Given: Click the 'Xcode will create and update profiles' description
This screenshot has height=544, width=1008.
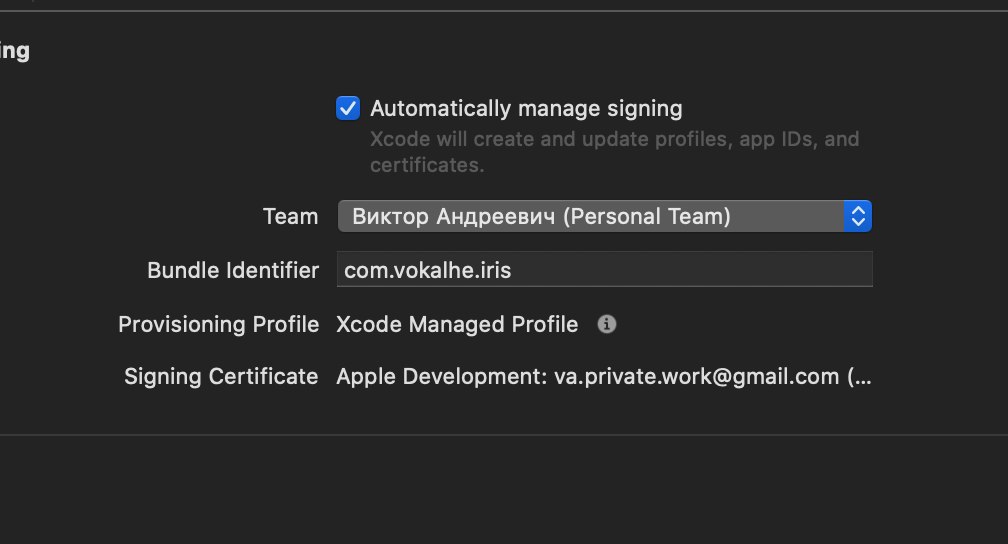Looking at the screenshot, I should [614, 152].
